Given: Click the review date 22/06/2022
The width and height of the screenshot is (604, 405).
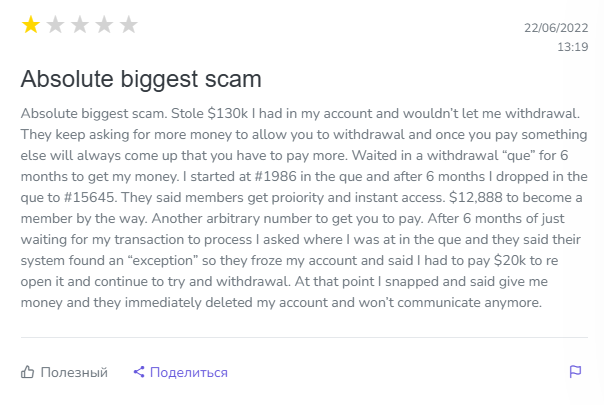Looking at the screenshot, I should point(553,27).
